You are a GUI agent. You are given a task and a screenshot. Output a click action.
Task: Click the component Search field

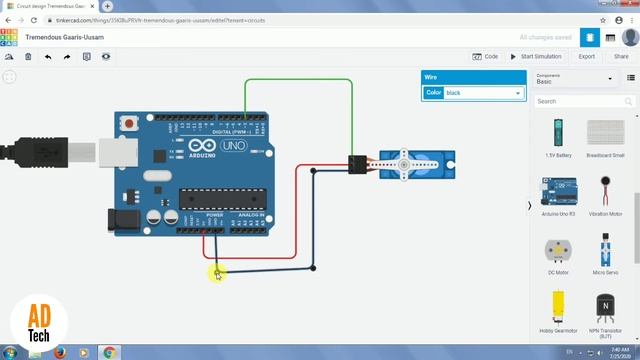(x=584, y=101)
